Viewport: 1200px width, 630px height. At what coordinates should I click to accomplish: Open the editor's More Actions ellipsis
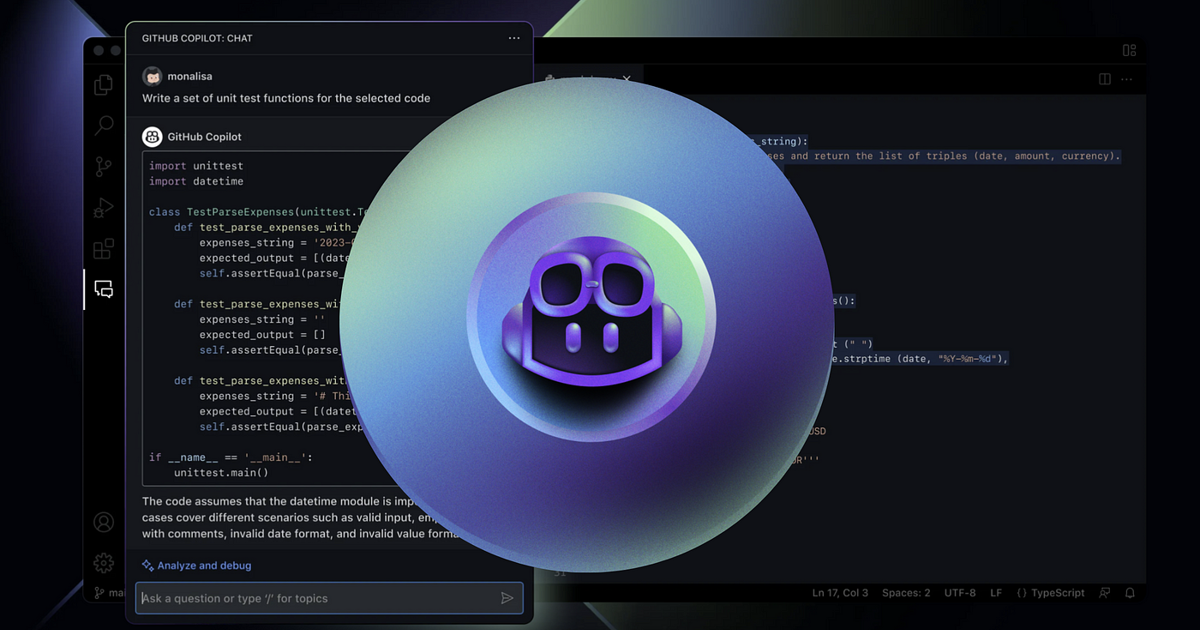pyautogui.click(x=1130, y=79)
